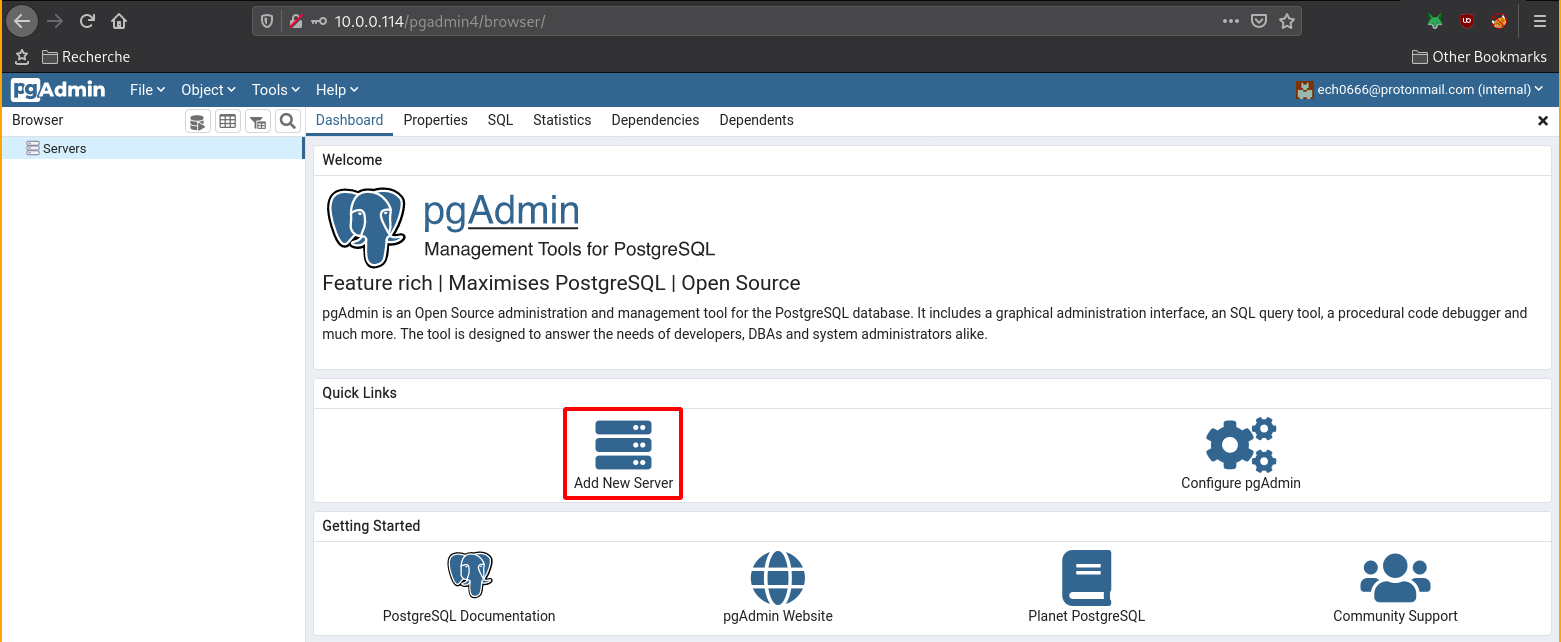Click the pgAdmin Website text link
This screenshot has height=642, width=1561.
pos(778,616)
